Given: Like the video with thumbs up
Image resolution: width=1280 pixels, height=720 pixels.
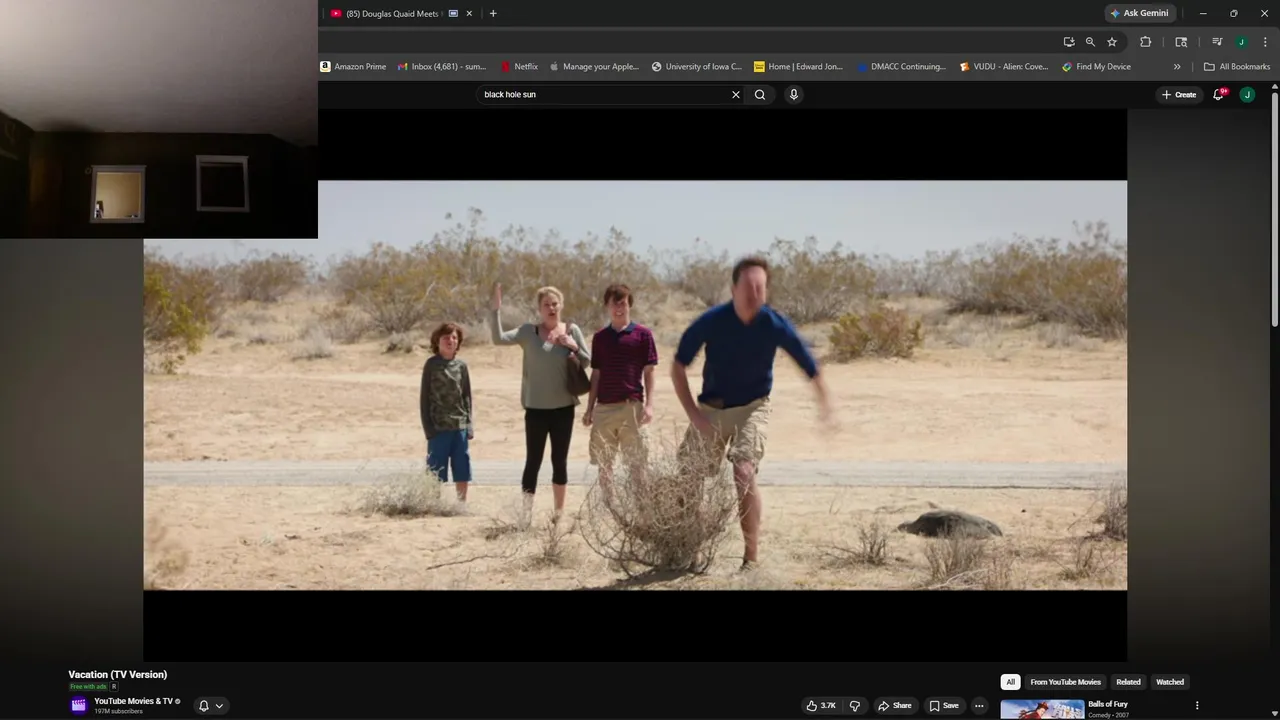Looking at the screenshot, I should click(821, 705).
